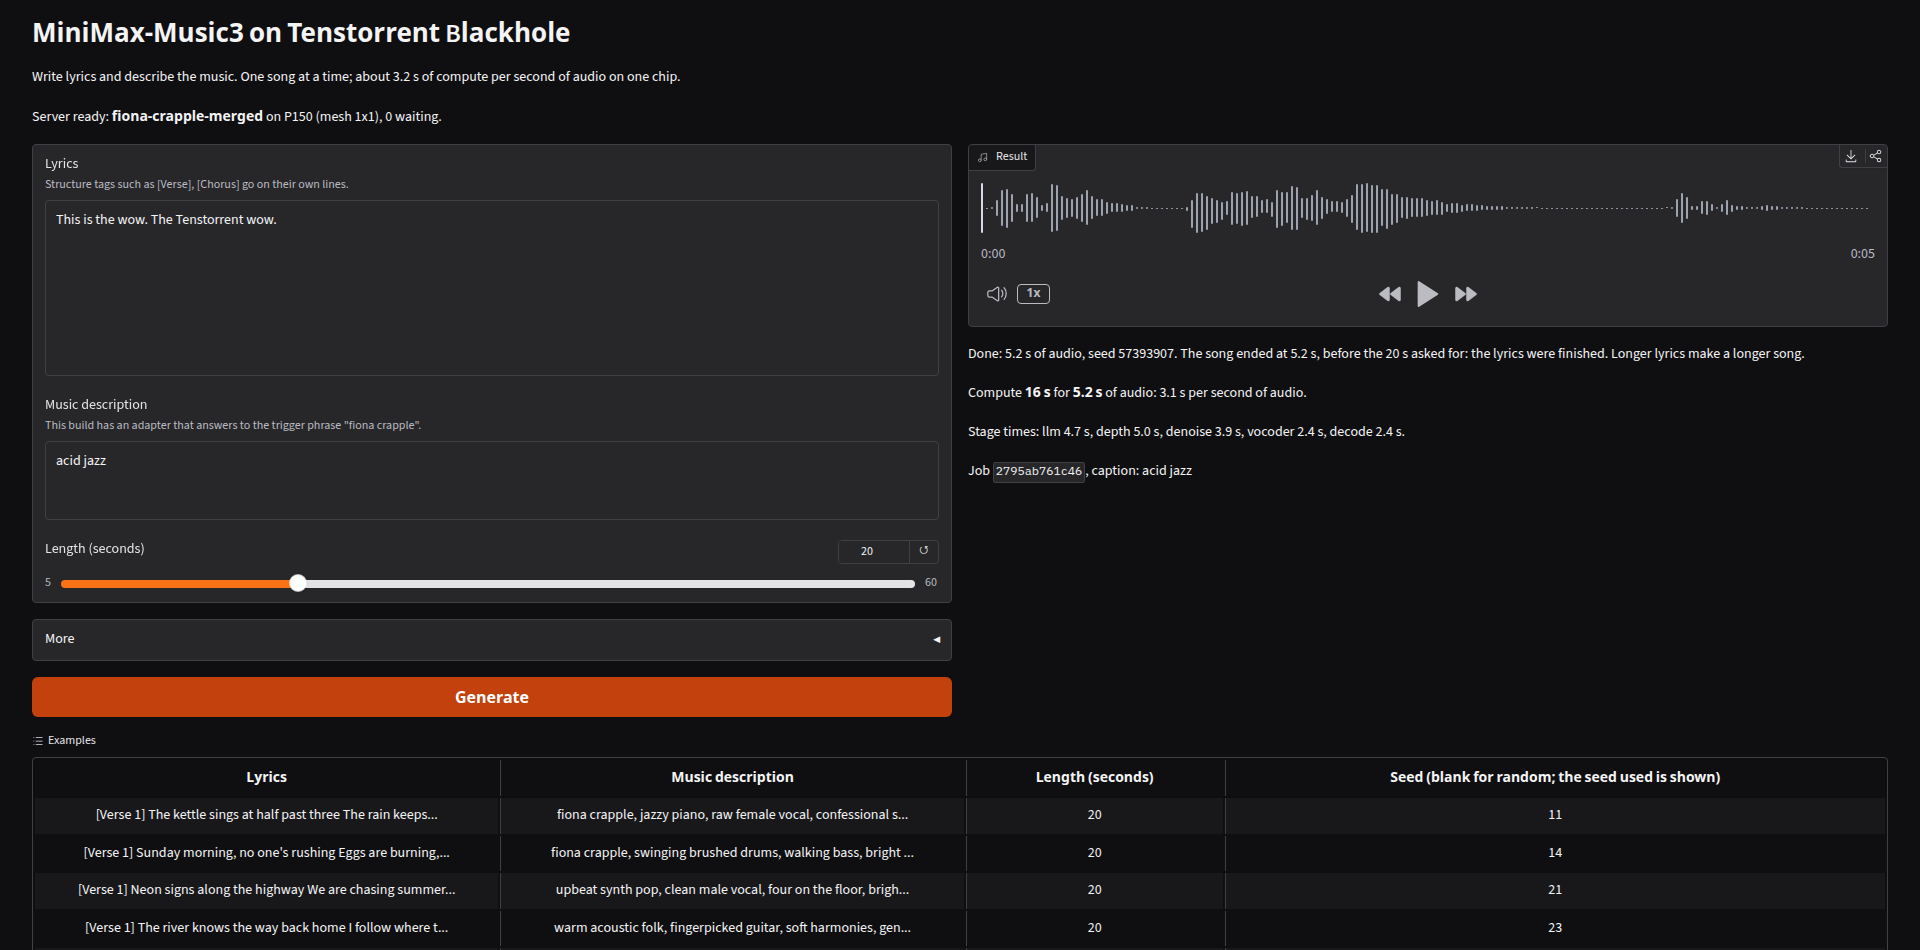Click the 0:00 current time timestamp
This screenshot has width=1920, height=950.
(993, 254)
